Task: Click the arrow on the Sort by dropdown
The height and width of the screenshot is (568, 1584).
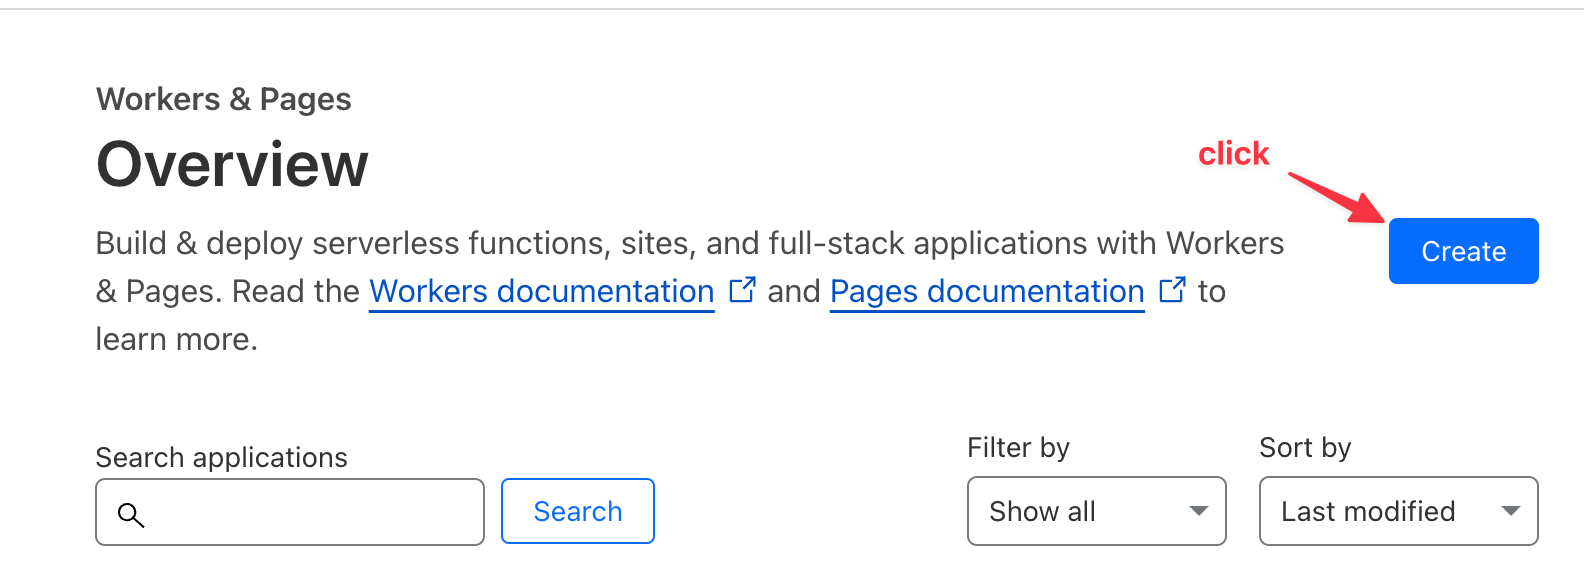Action: (x=1511, y=511)
